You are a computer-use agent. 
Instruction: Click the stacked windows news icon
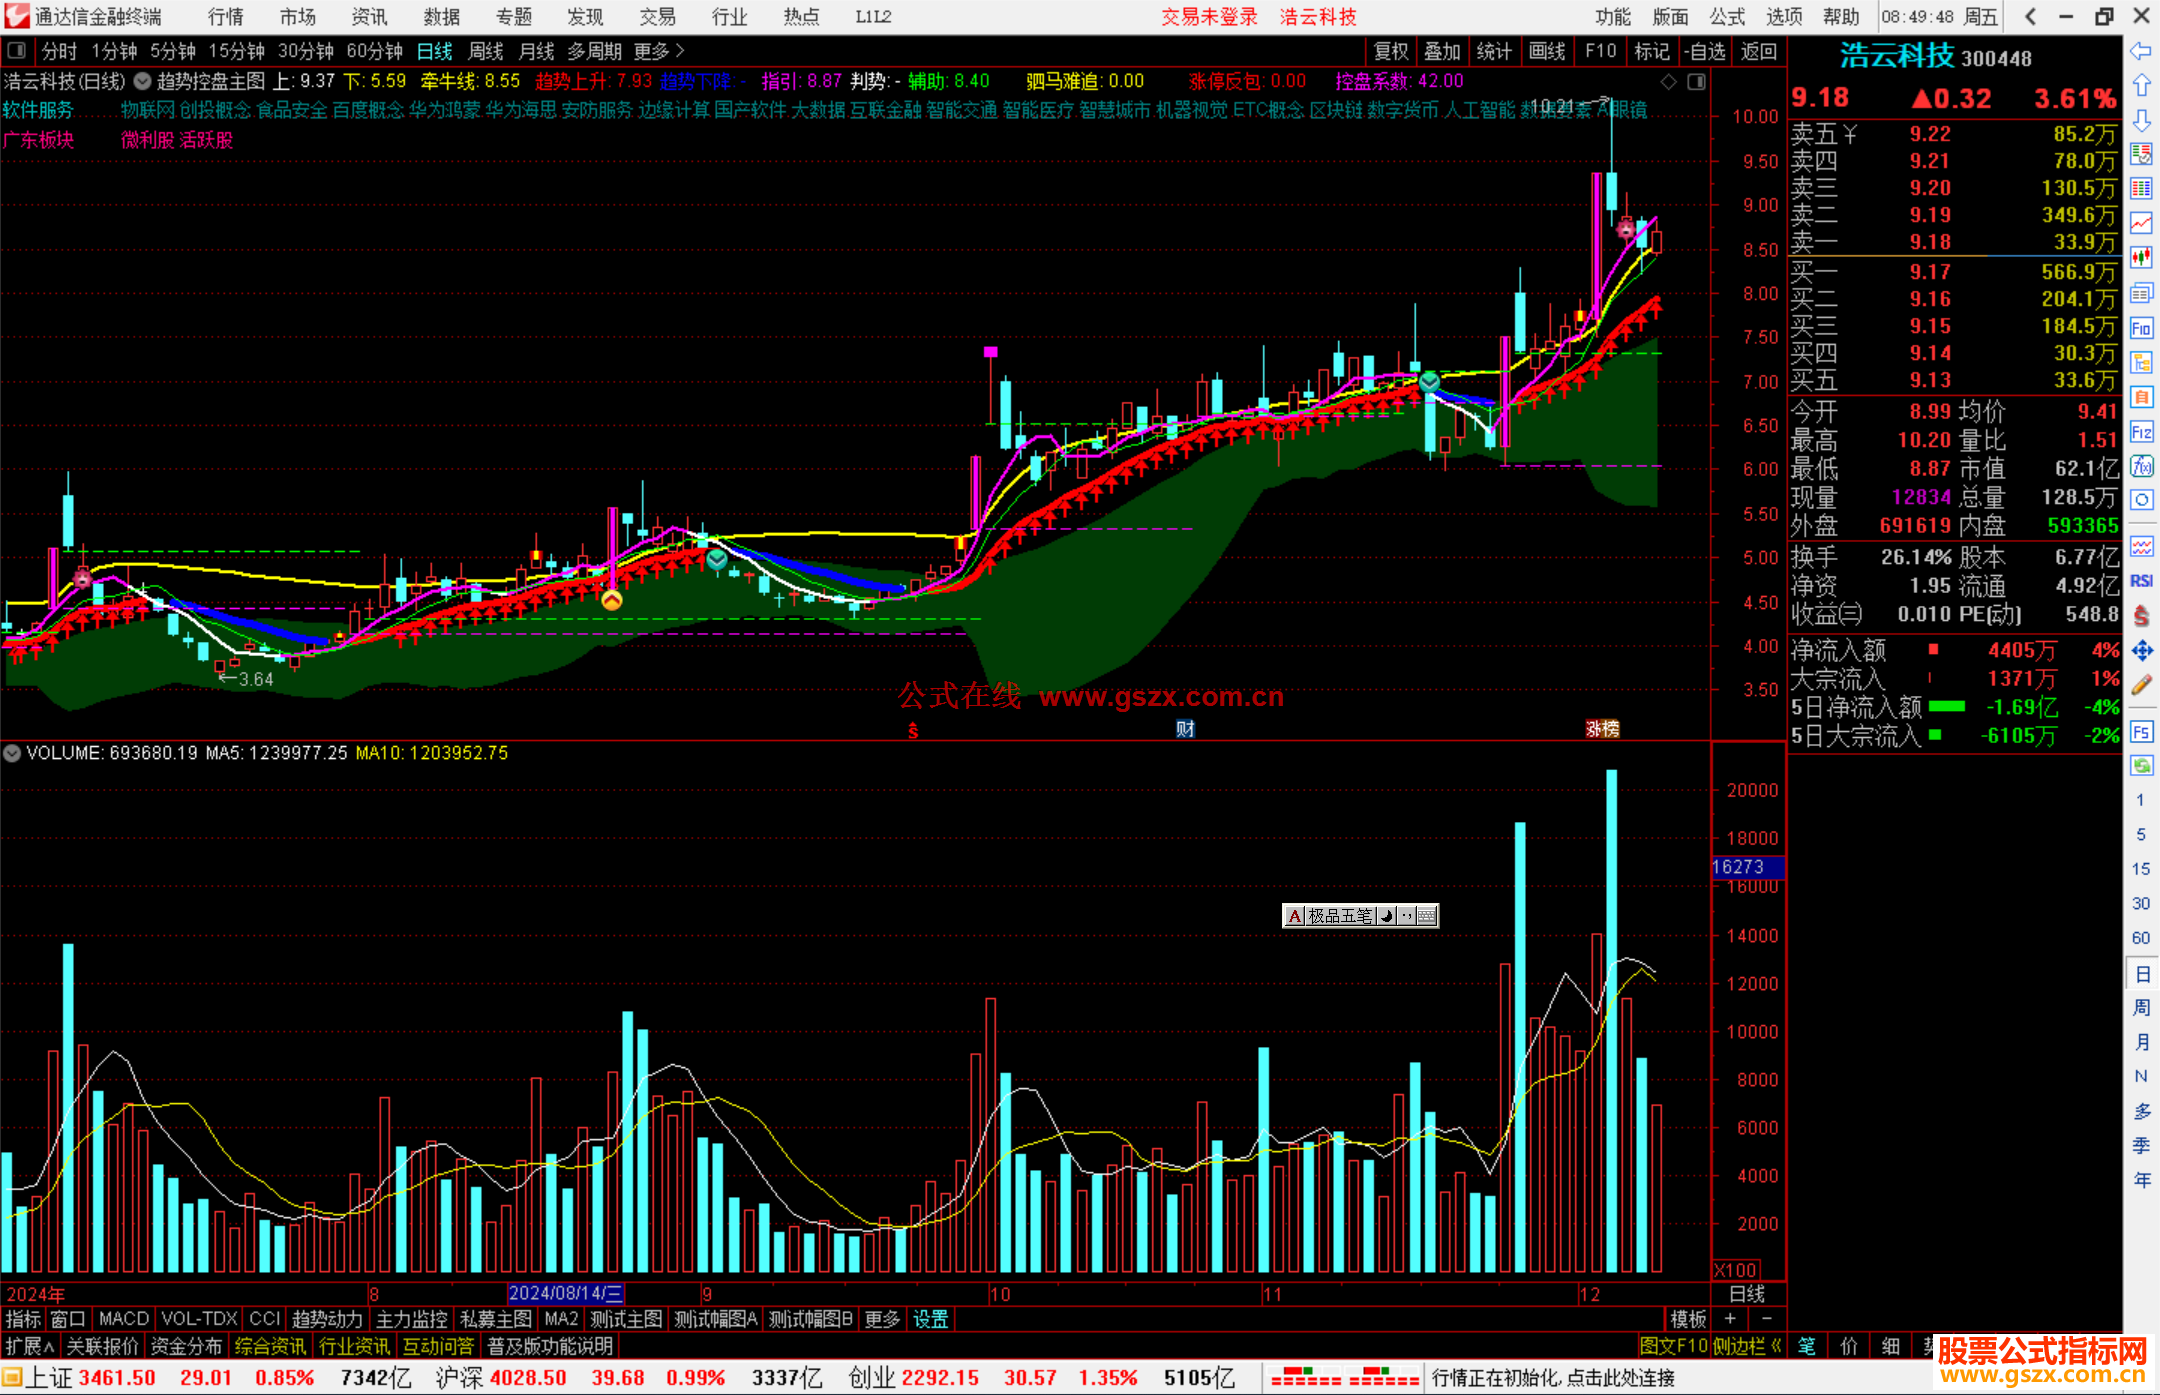[x=2141, y=293]
